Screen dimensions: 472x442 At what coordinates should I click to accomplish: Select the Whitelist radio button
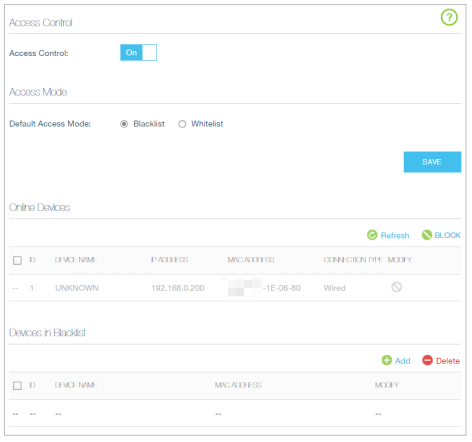(x=182, y=124)
